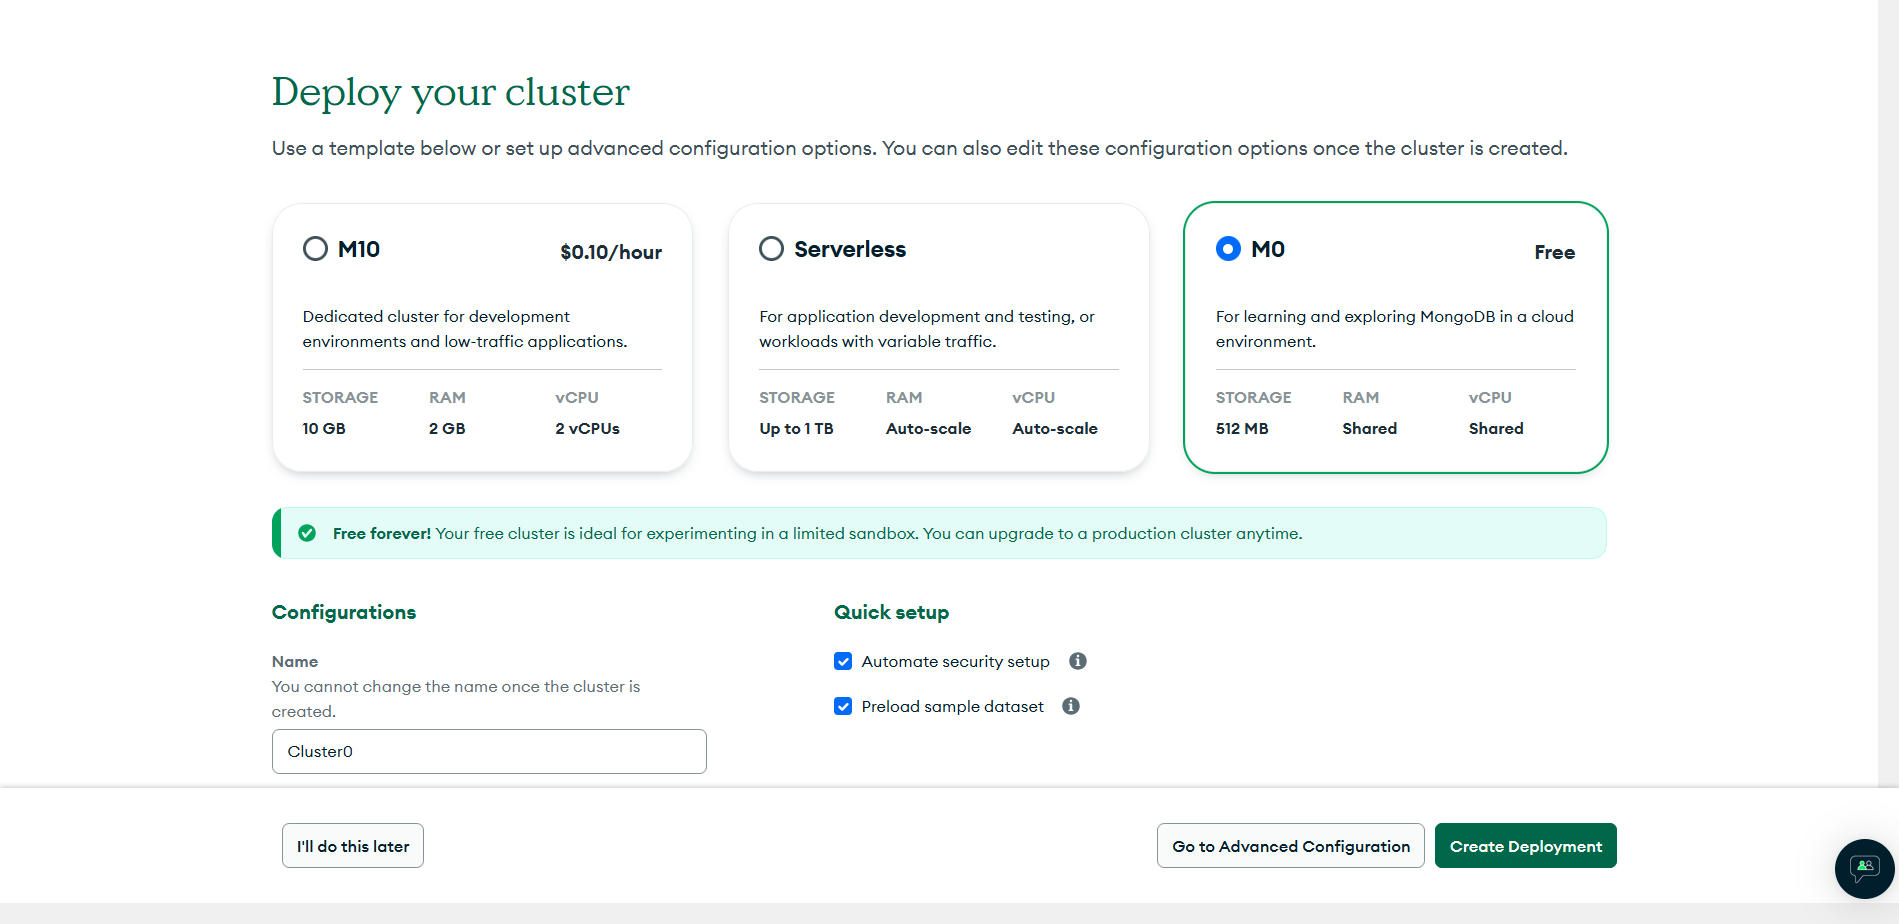Click the Name field label

coord(295,661)
